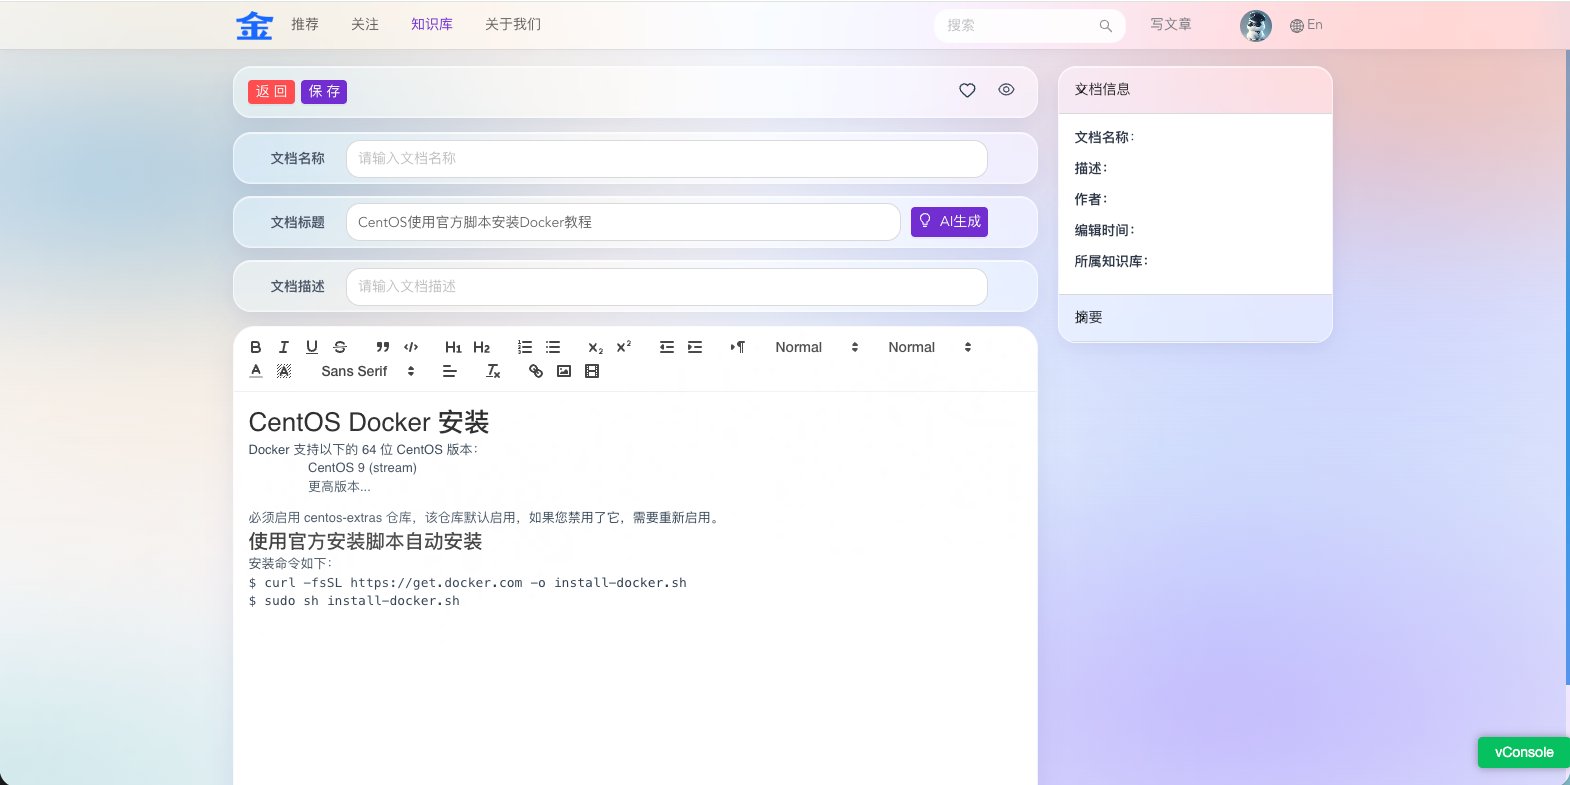Create a bulleted list

tap(553, 347)
